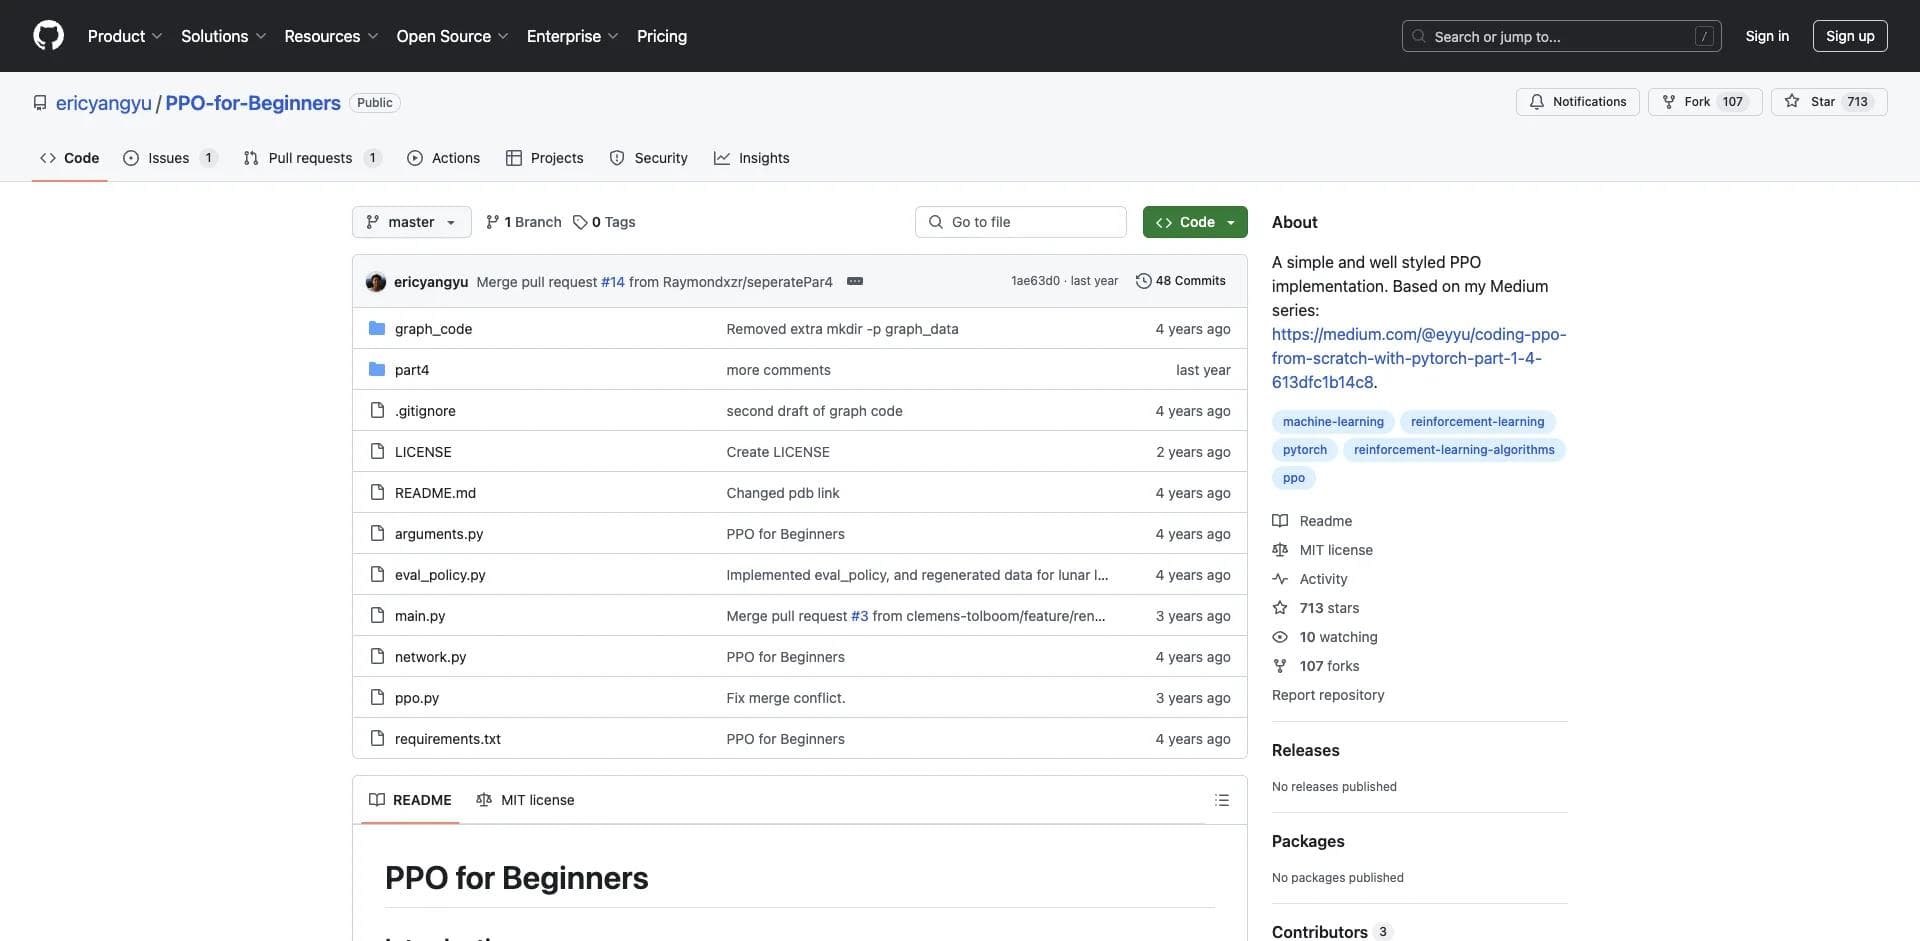Click the machine-learning topic tag
The width and height of the screenshot is (1920, 941).
coord(1333,422)
